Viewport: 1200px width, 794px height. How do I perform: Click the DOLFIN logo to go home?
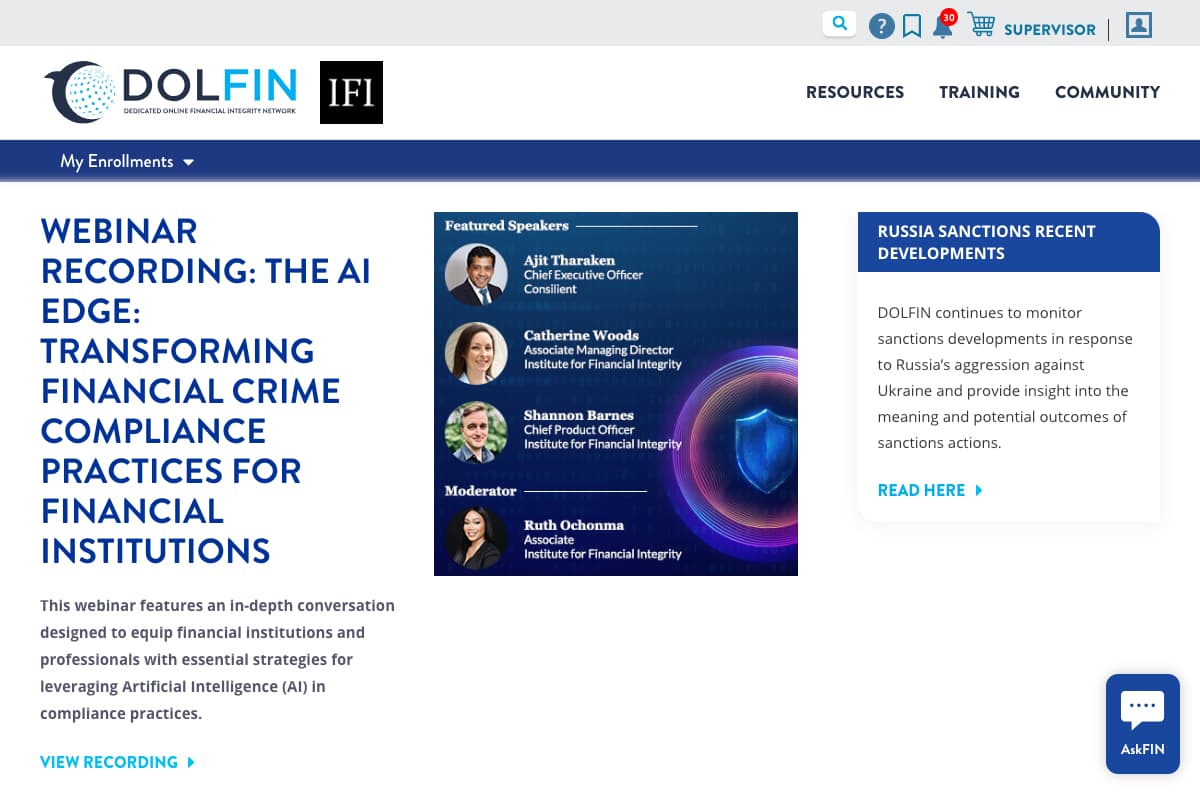tap(170, 91)
